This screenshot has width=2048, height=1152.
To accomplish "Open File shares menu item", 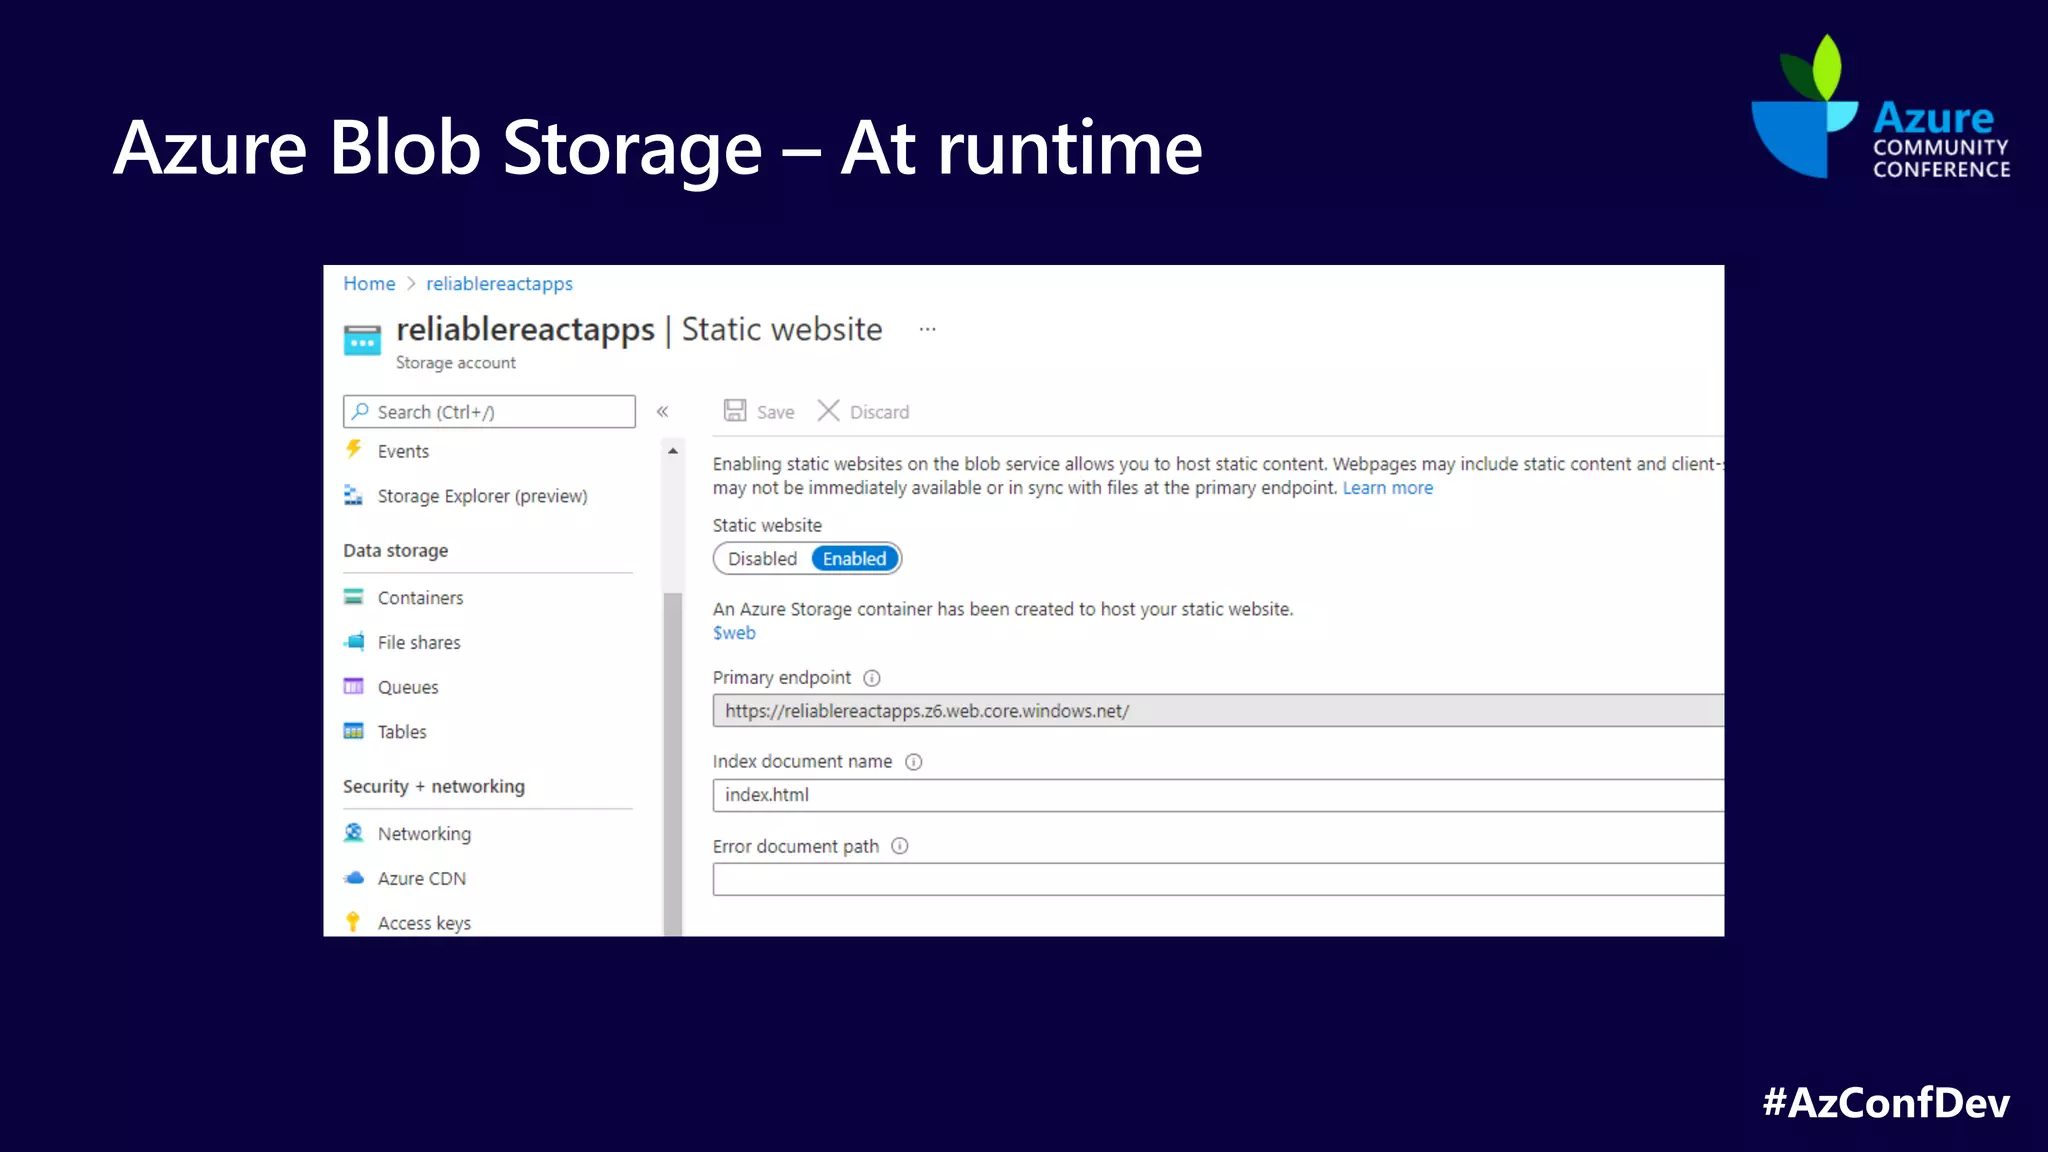I will [x=419, y=643].
